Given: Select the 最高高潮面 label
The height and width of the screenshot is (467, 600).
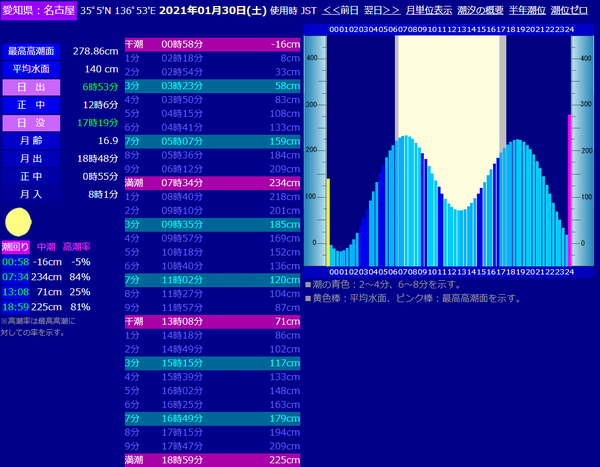Looking at the screenshot, I should point(31,51).
